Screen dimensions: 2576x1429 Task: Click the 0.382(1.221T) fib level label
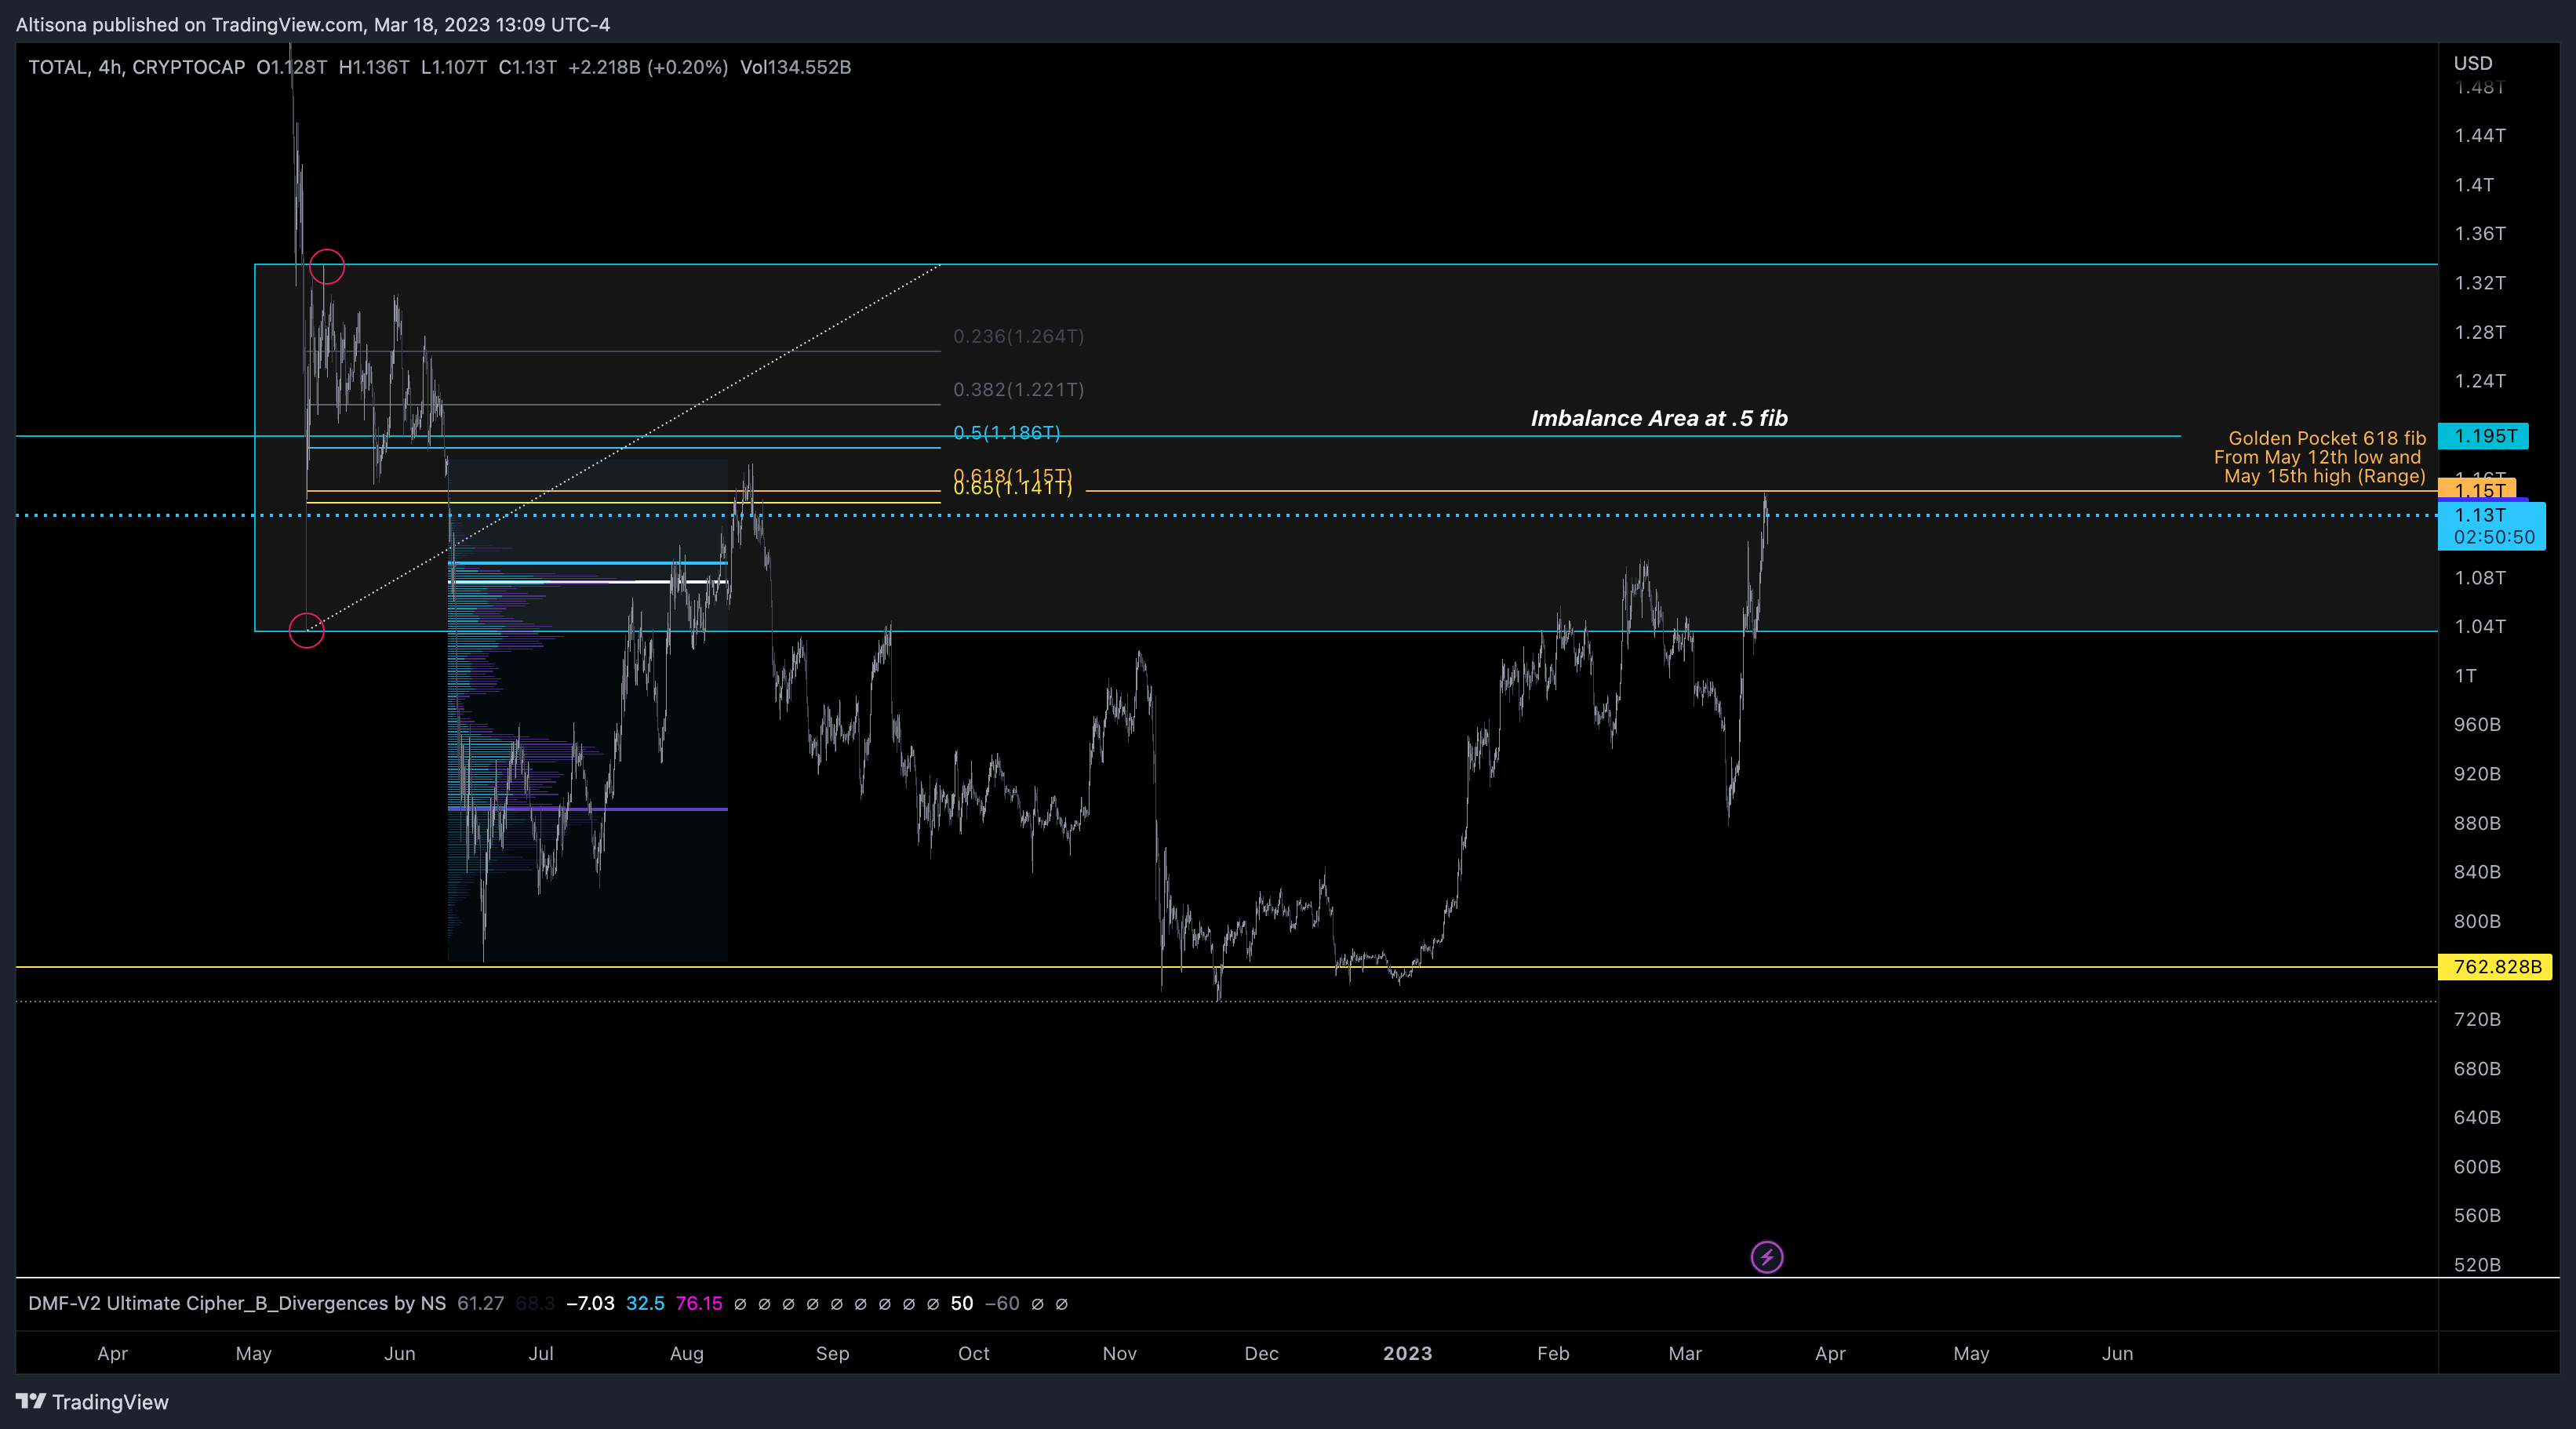pos(1018,389)
